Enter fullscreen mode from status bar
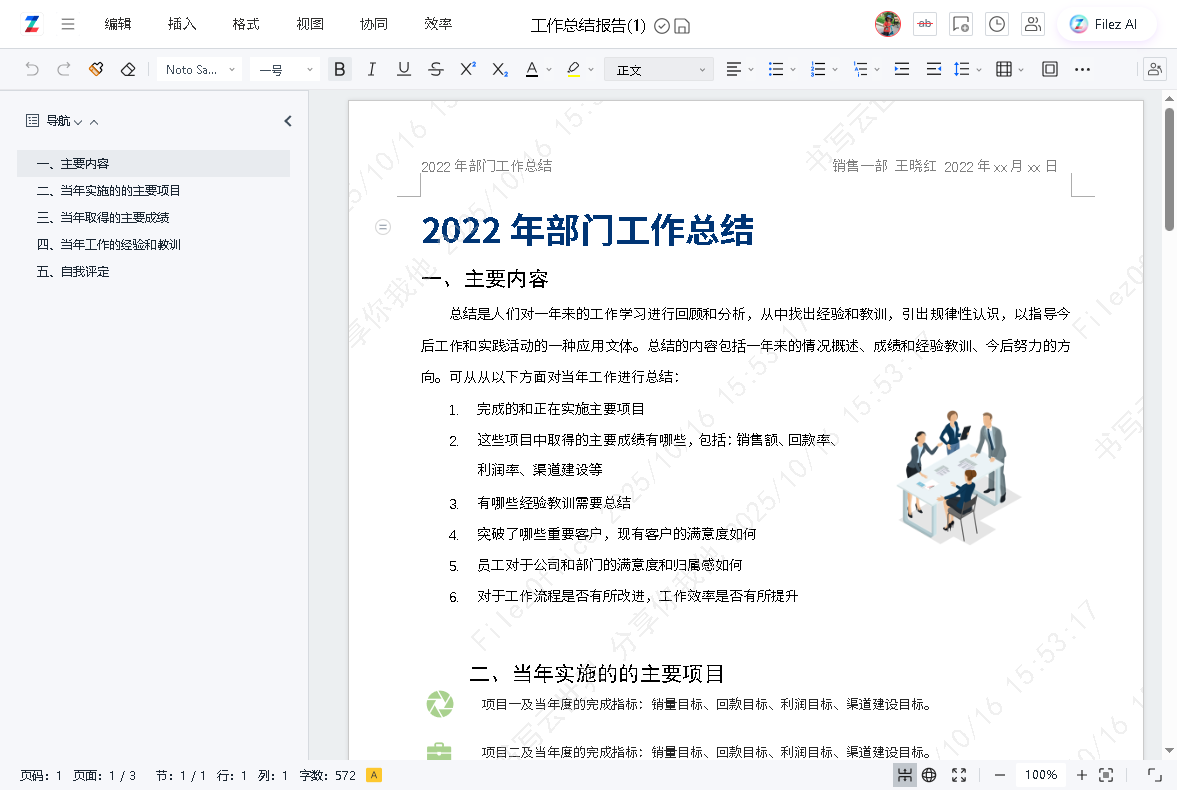Screen dimensions: 1177x790 [959, 775]
